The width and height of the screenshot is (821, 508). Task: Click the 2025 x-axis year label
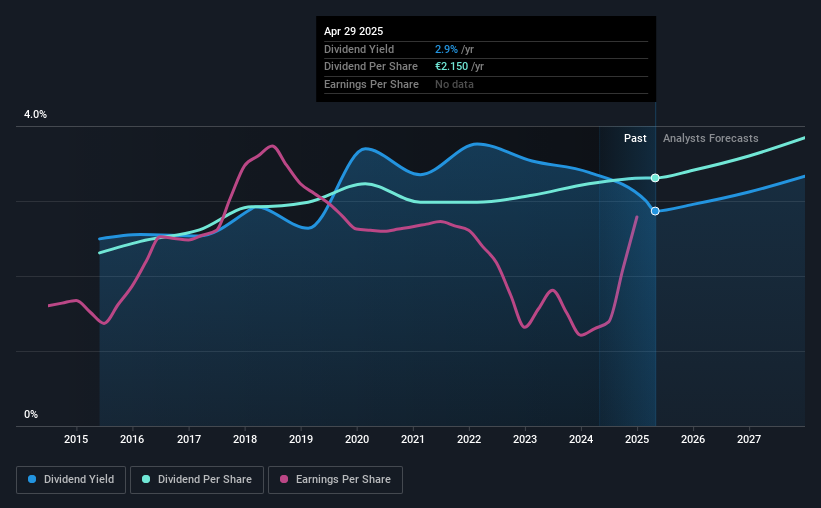(x=637, y=439)
